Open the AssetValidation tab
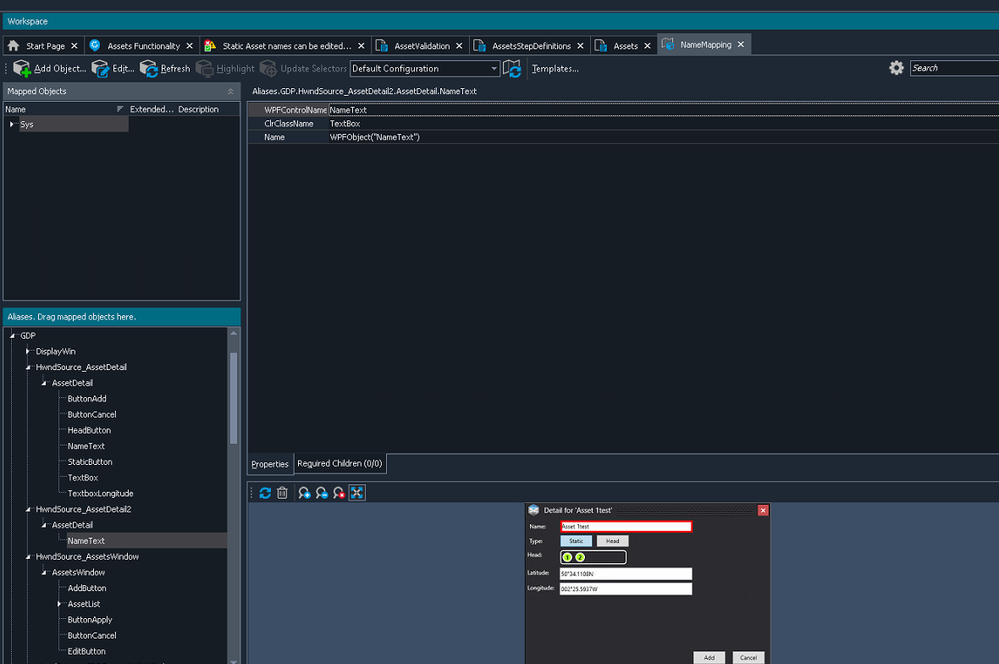 [421, 46]
